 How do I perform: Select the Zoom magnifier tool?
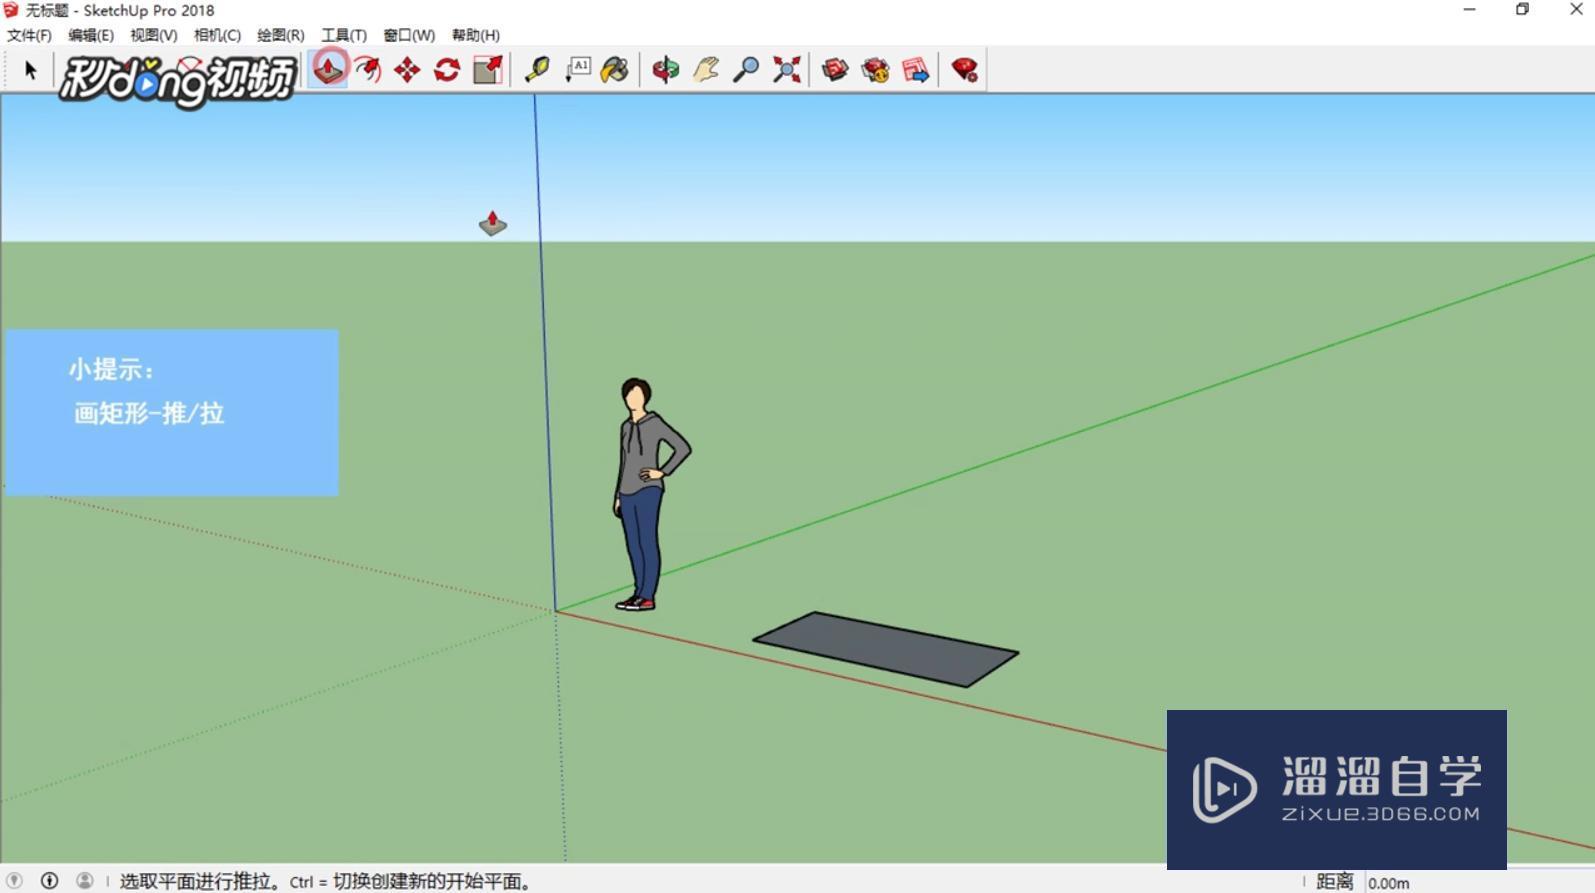(x=746, y=69)
